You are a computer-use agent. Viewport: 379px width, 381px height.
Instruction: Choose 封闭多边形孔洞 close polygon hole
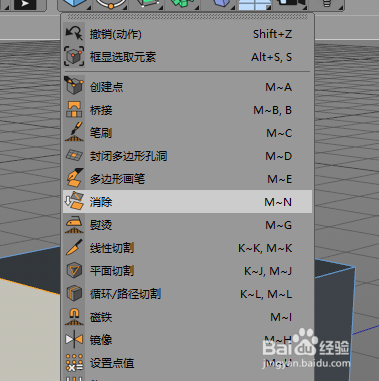click(187, 156)
